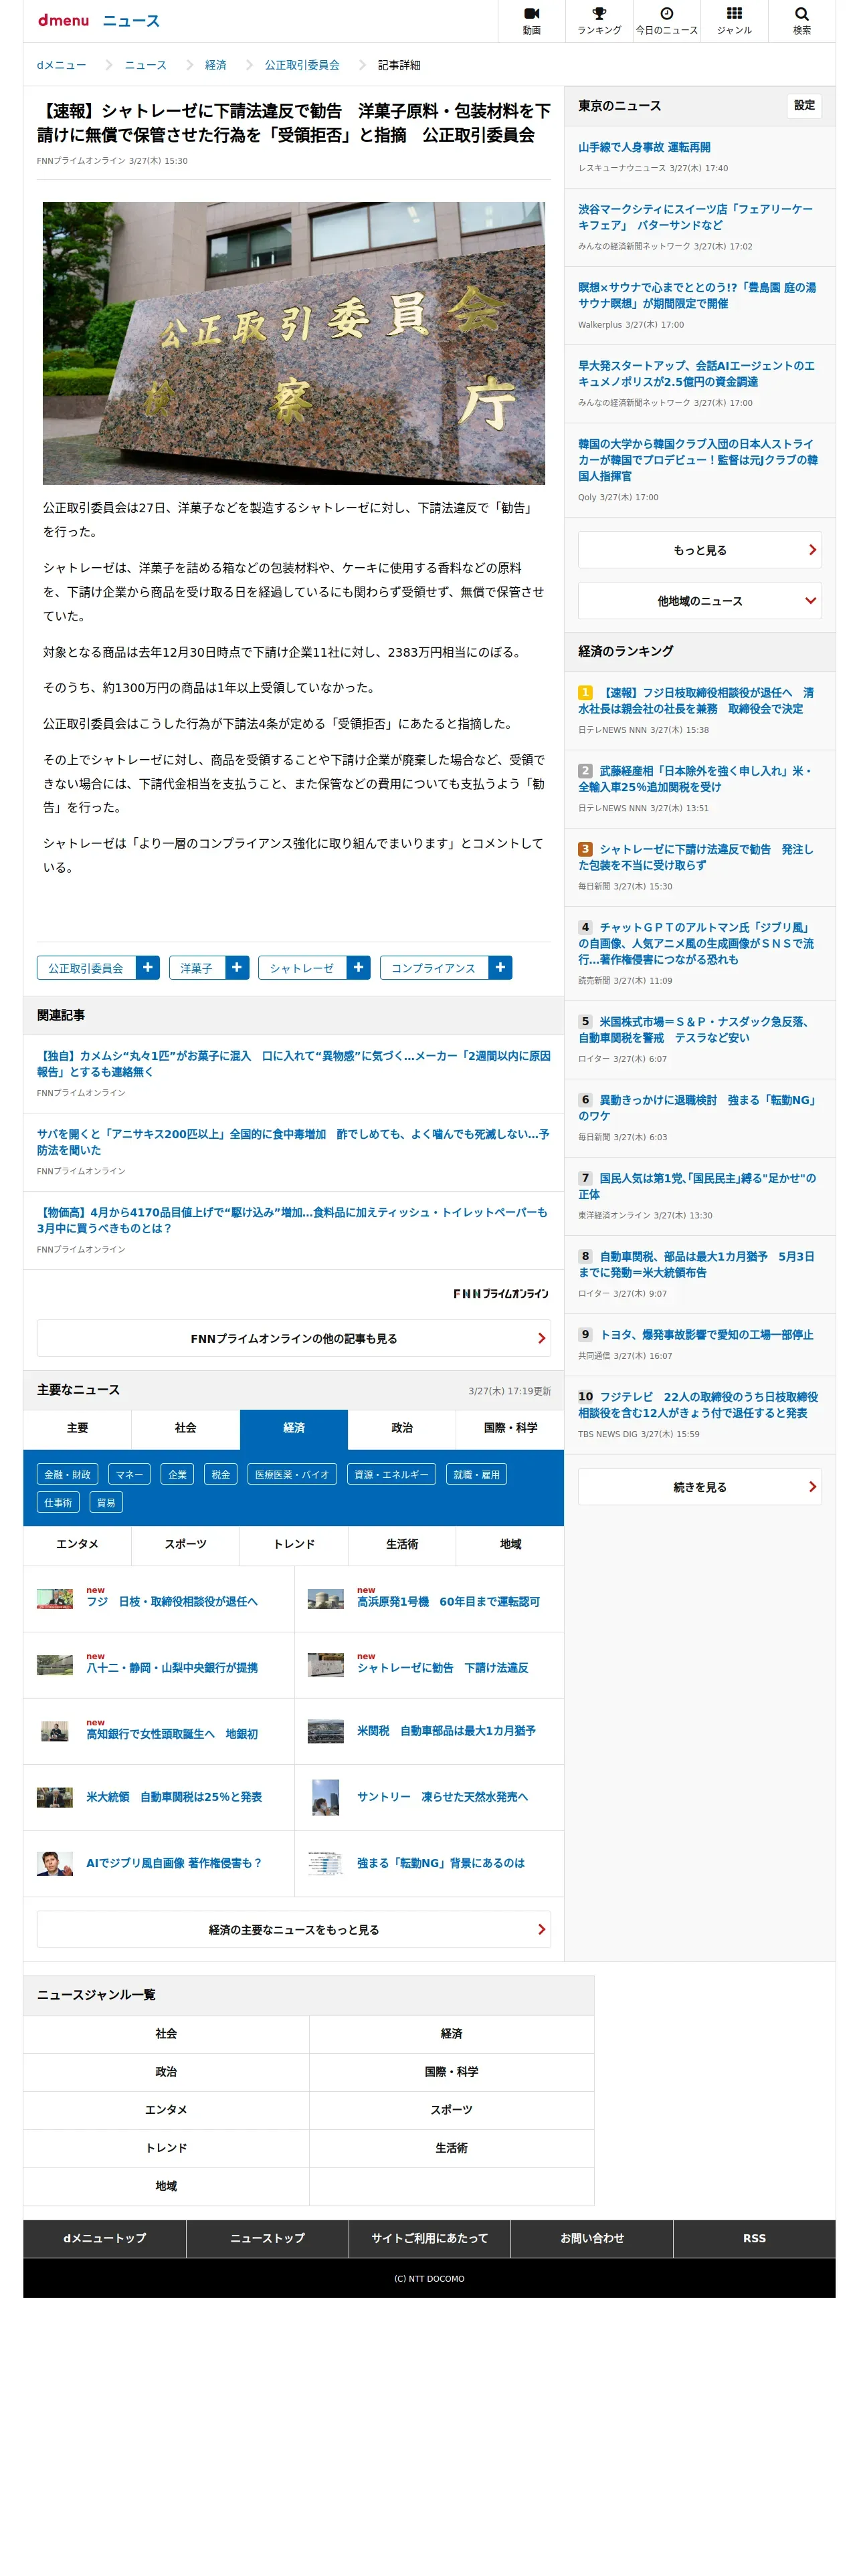Open お問い合わせ footer link
This screenshot has height=2576, width=859.
point(592,2238)
